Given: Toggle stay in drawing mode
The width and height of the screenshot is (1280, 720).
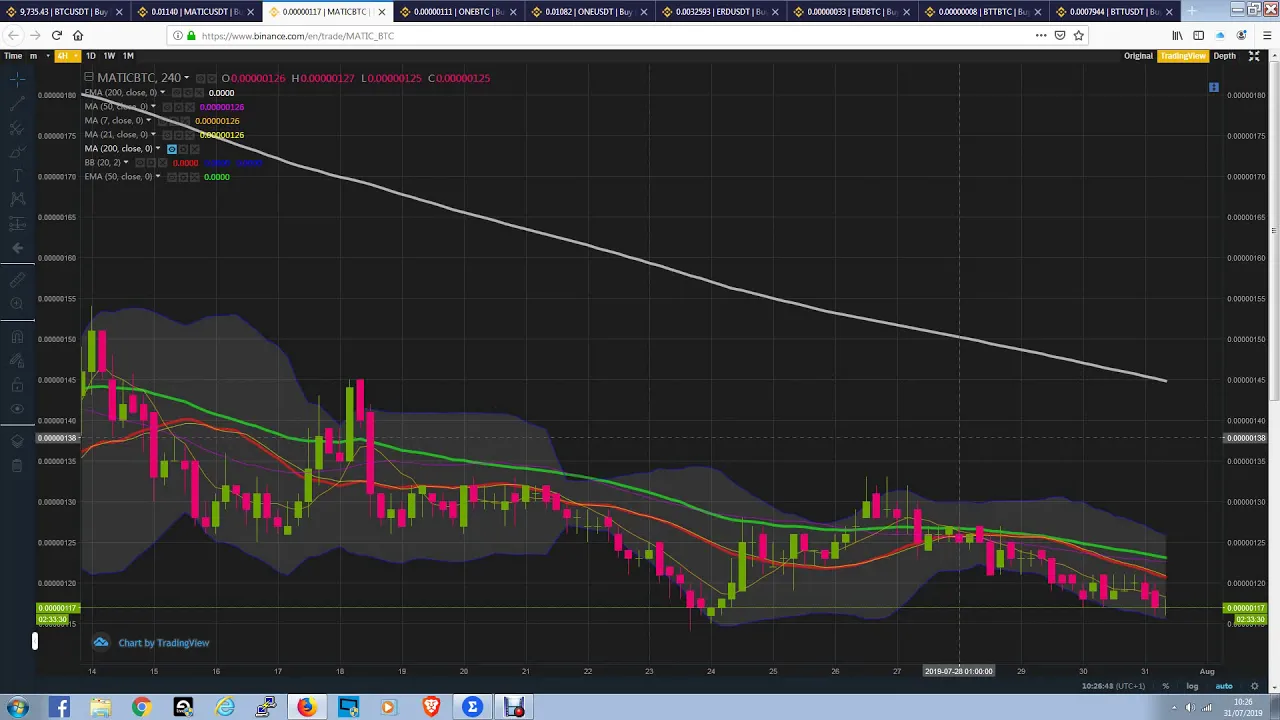Looking at the screenshot, I should pyautogui.click(x=17, y=362).
